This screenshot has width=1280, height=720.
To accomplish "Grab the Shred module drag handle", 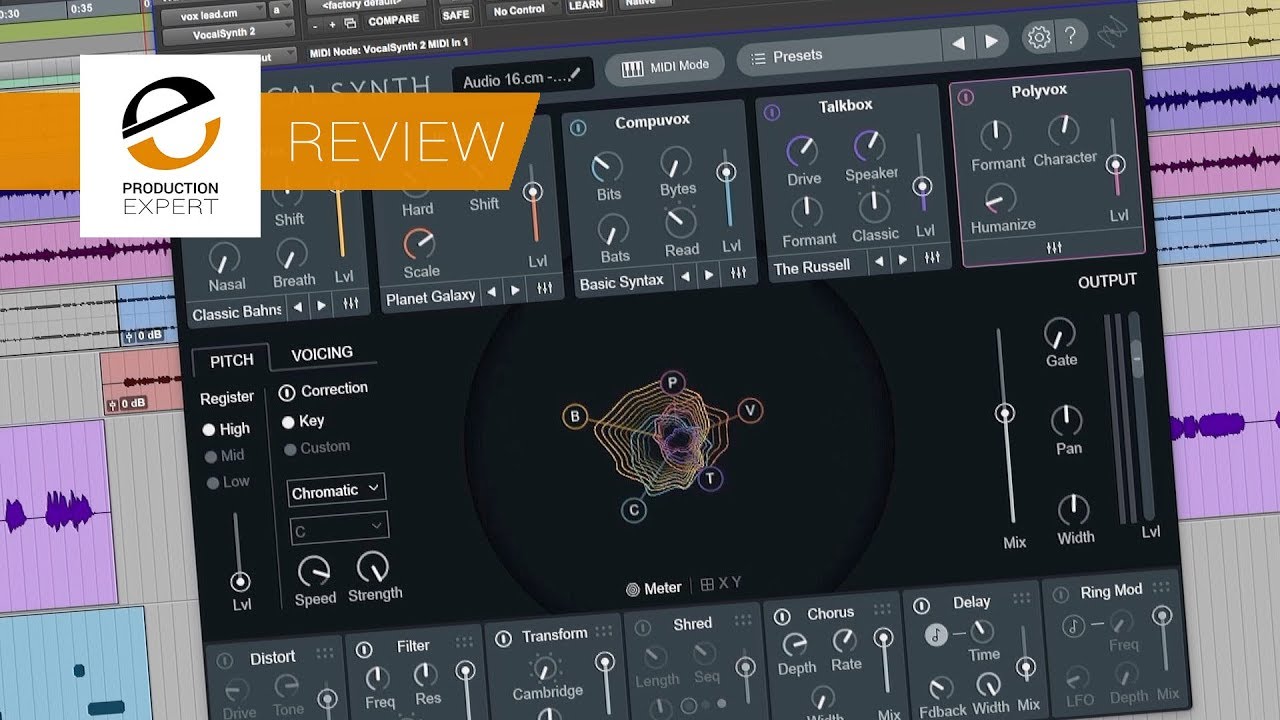I will tap(745, 621).
